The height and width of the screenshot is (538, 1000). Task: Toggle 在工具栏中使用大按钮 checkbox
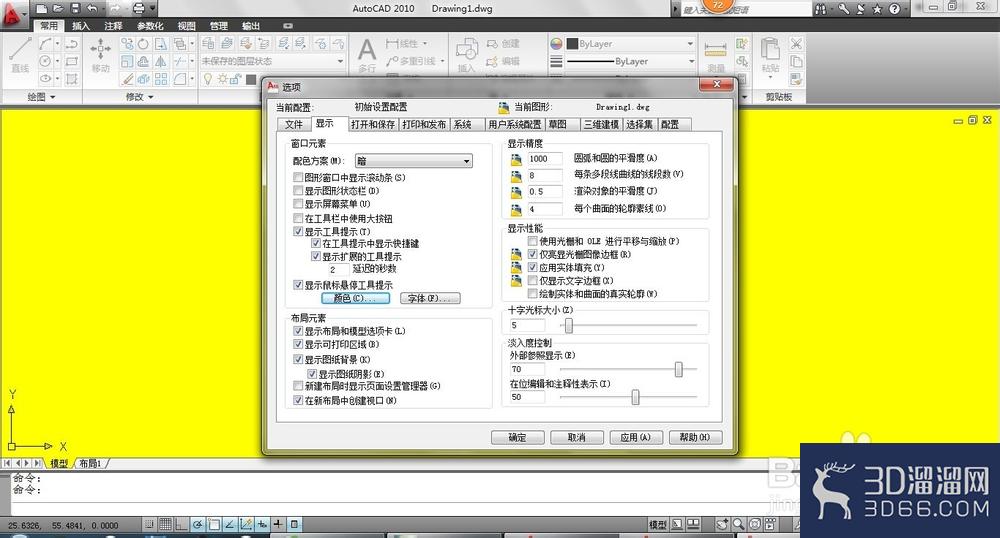point(298,218)
